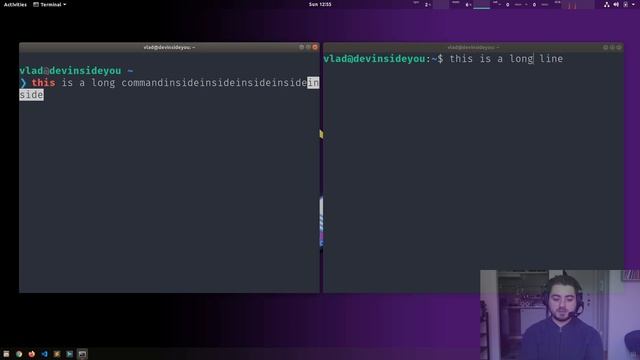Click the right terminal title bar
This screenshot has width=640, height=360.
tap(473, 47)
